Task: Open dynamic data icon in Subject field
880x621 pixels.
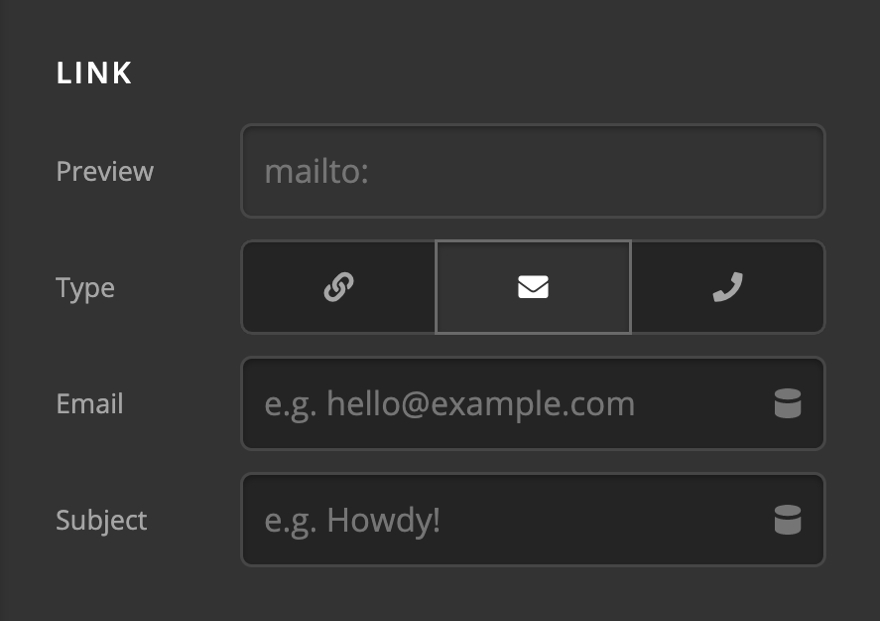Action: tap(788, 520)
